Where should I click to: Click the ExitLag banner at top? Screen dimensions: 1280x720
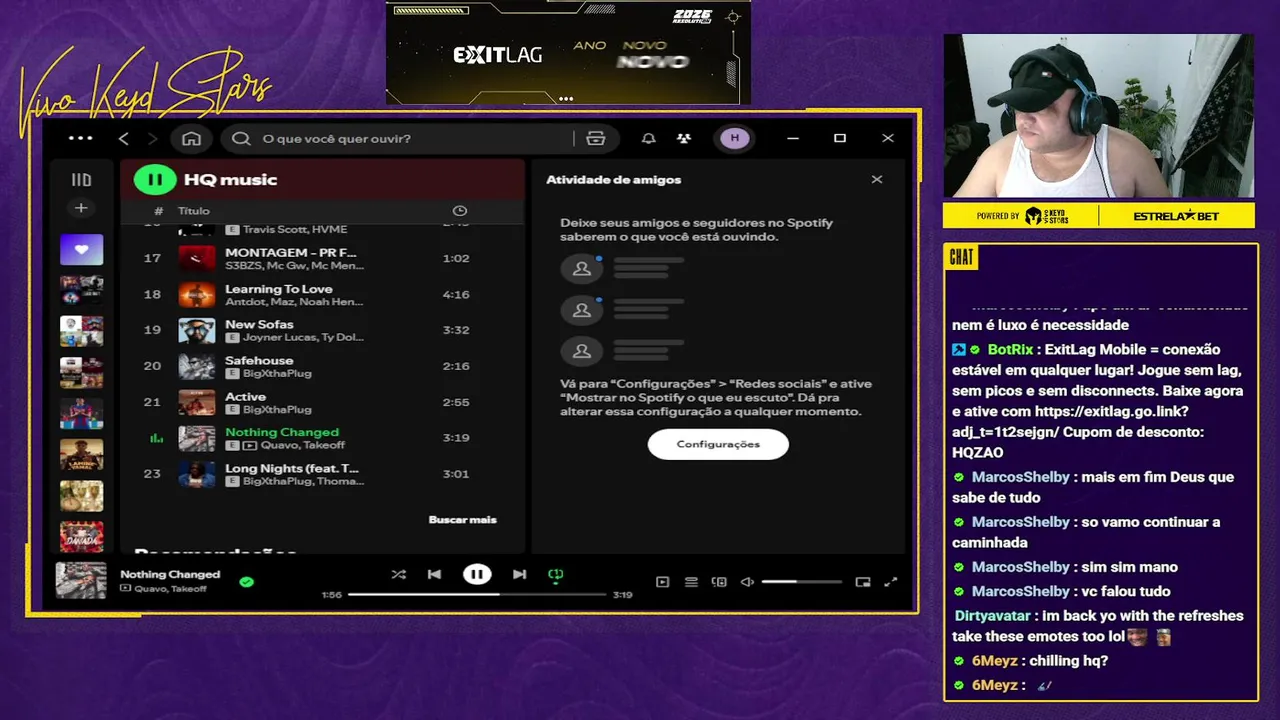coord(568,52)
